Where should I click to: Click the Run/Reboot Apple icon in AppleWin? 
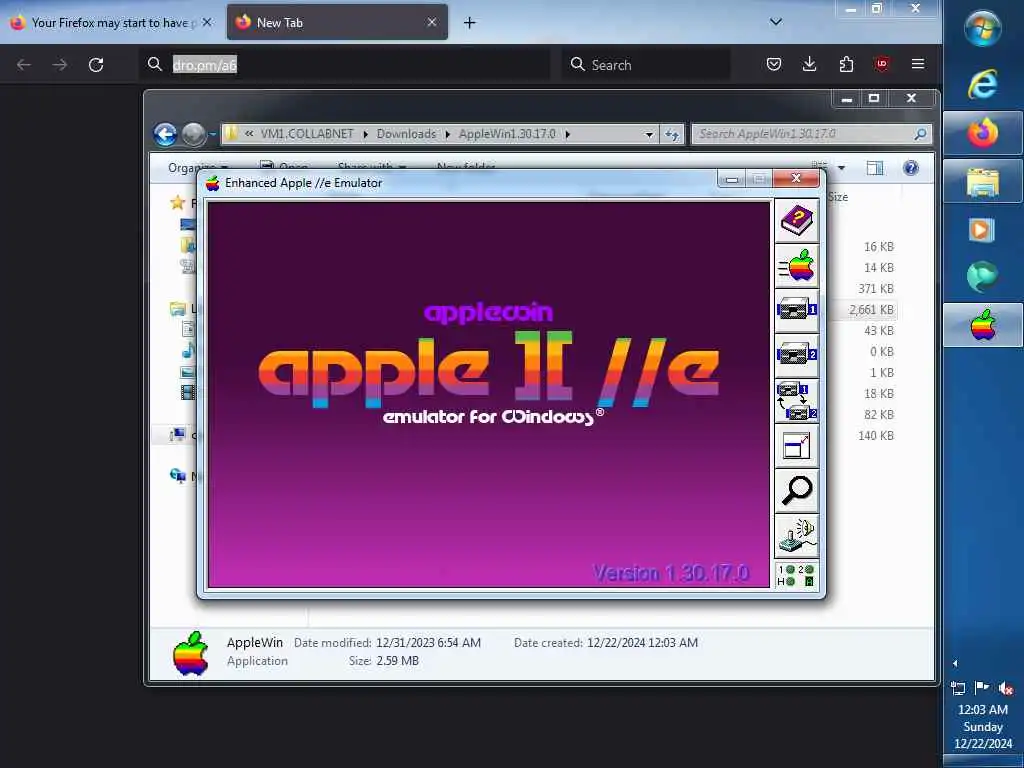pyautogui.click(x=797, y=266)
